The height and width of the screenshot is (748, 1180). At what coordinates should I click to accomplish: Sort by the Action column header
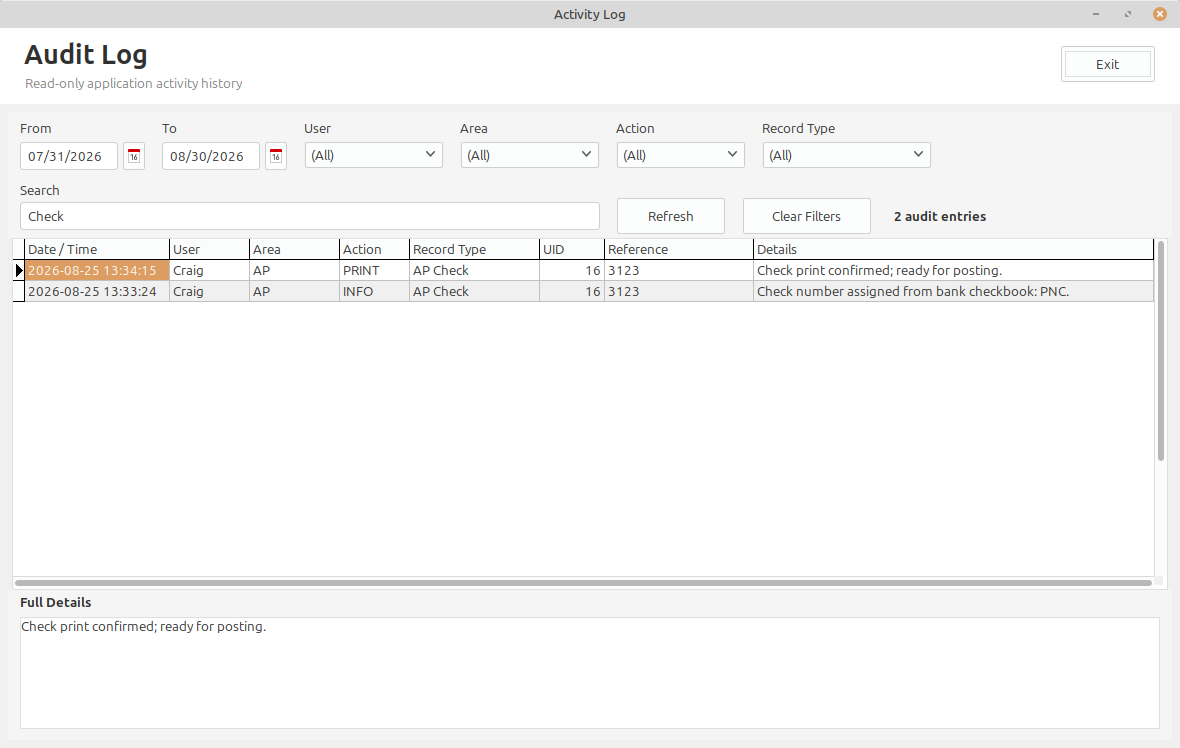(x=374, y=249)
